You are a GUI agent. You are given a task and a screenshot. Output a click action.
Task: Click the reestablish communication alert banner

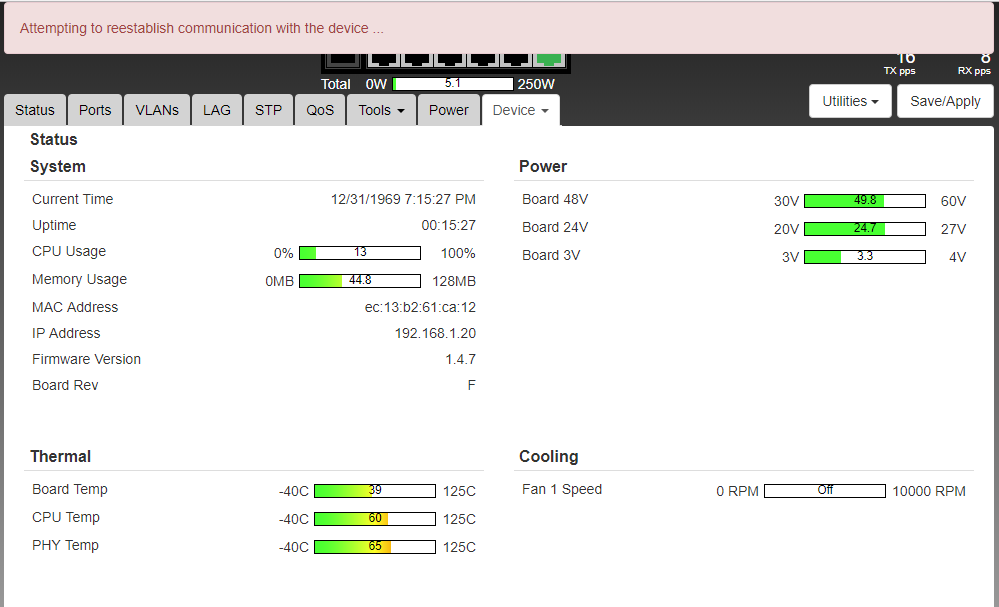(x=499, y=28)
